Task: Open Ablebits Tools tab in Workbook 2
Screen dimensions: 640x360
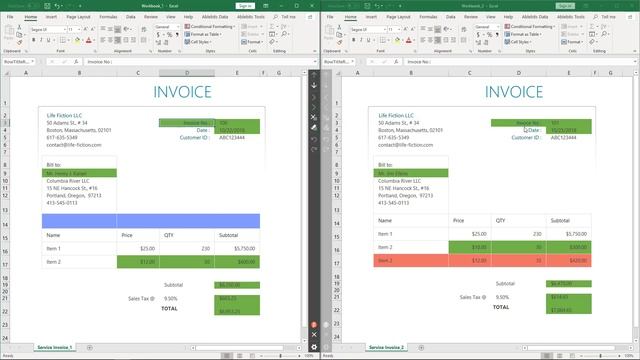Action: [x=571, y=17]
